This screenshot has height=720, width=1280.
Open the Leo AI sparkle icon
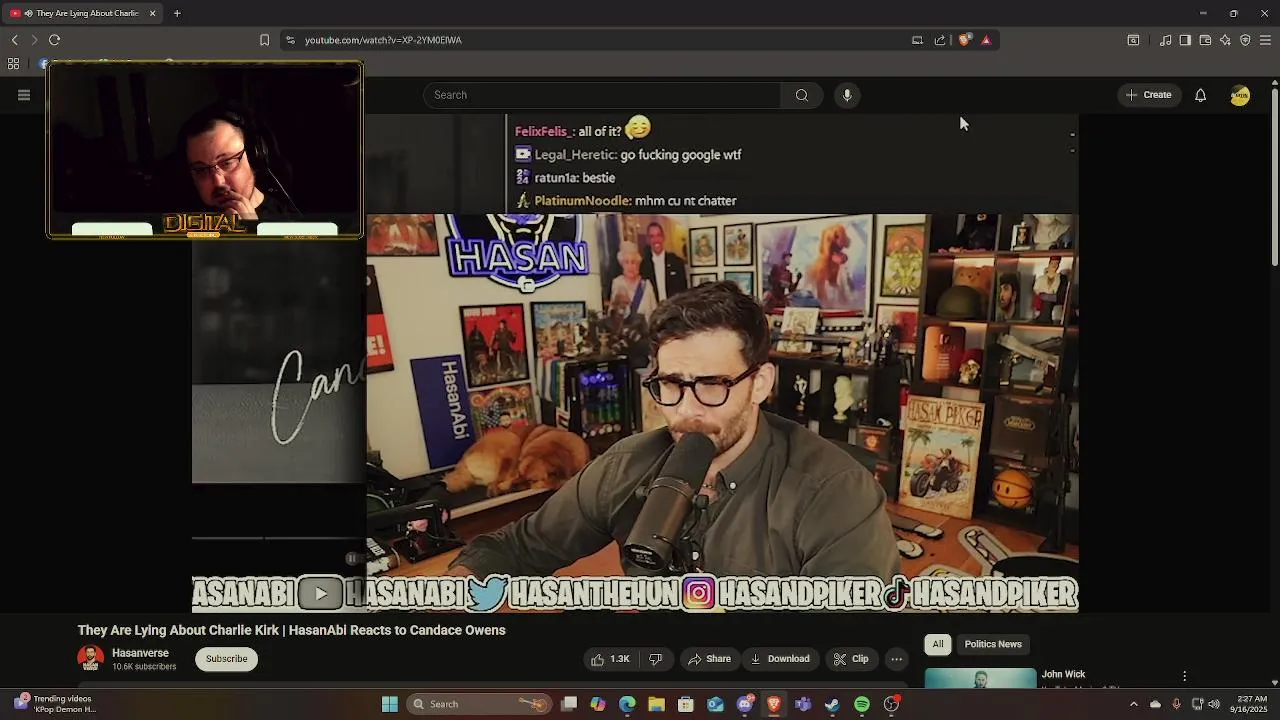(1225, 40)
